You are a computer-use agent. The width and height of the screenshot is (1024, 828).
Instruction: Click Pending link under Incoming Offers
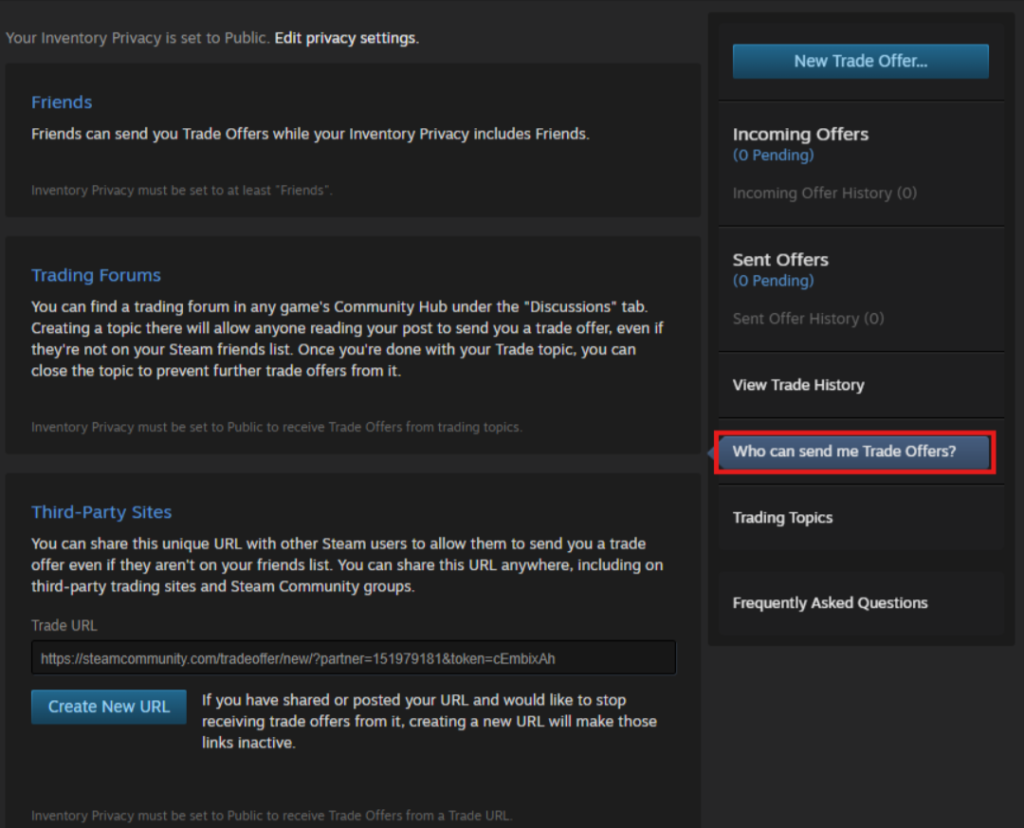pyautogui.click(x=773, y=155)
